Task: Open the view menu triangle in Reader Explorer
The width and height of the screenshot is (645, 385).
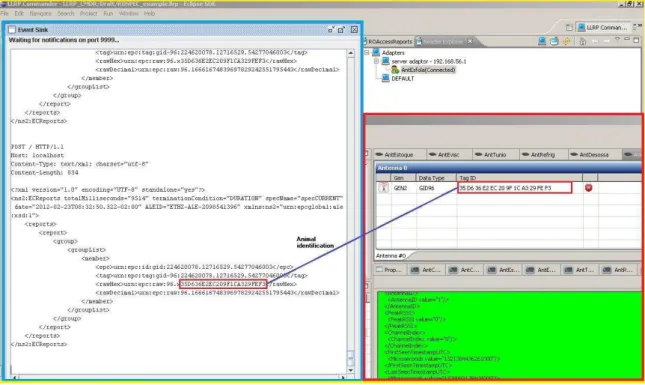Action: click(x=617, y=40)
